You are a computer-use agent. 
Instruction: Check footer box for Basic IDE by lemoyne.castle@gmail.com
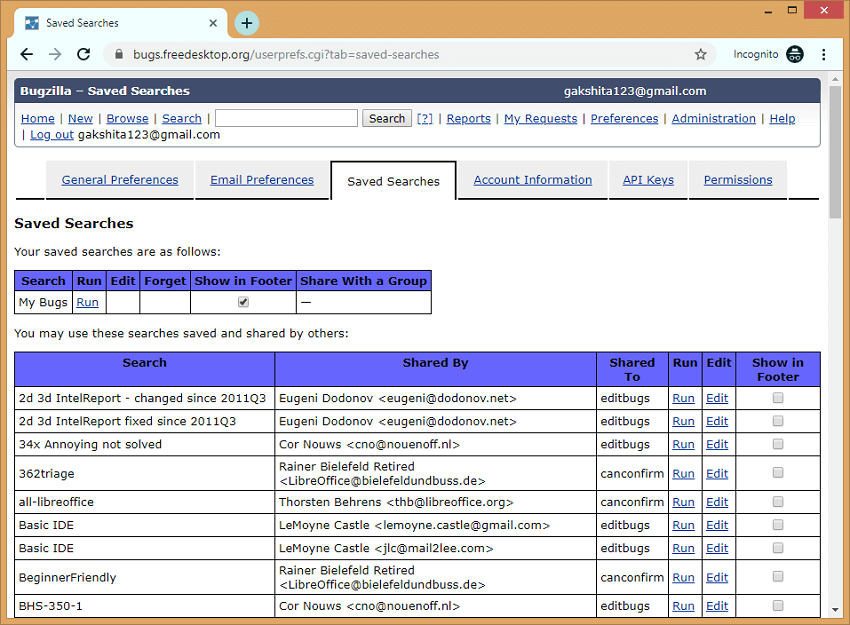pos(778,525)
